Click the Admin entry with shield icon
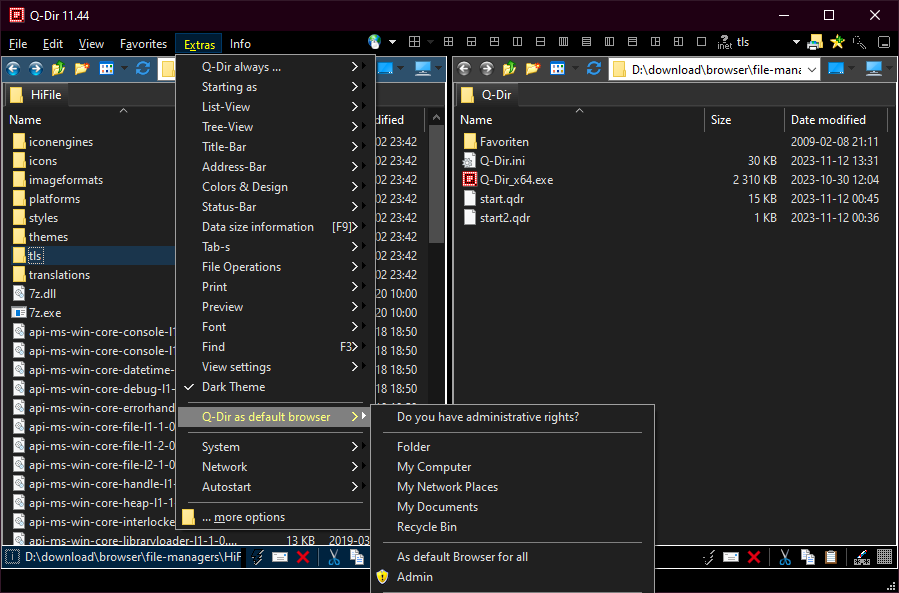The width and height of the screenshot is (899, 593). [x=415, y=577]
